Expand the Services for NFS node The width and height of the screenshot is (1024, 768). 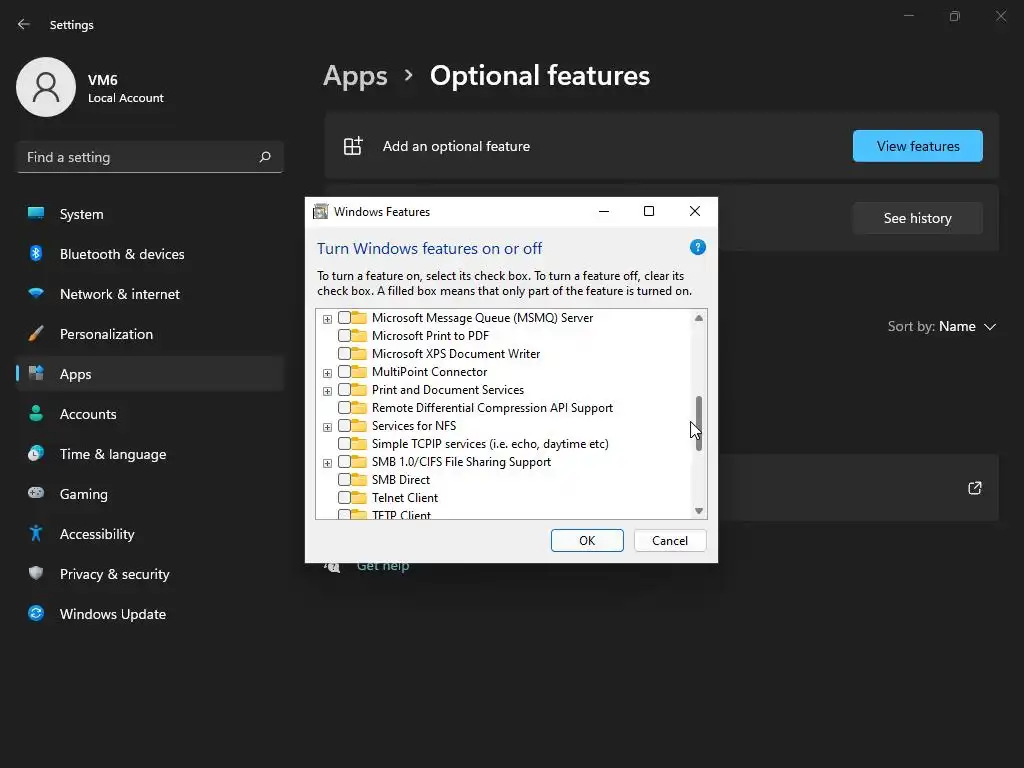tap(327, 427)
